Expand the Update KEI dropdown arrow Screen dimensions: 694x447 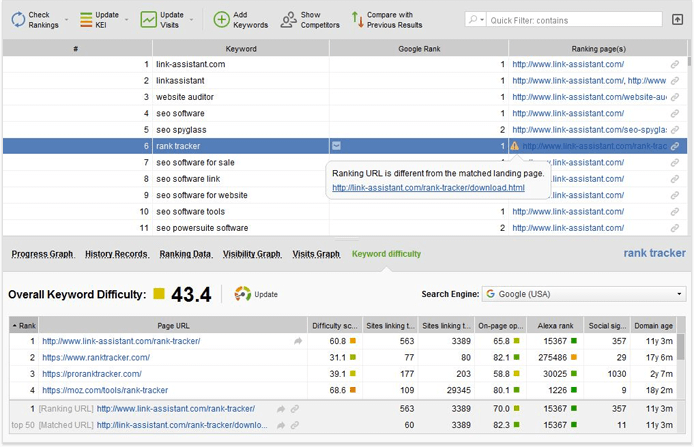(x=127, y=20)
